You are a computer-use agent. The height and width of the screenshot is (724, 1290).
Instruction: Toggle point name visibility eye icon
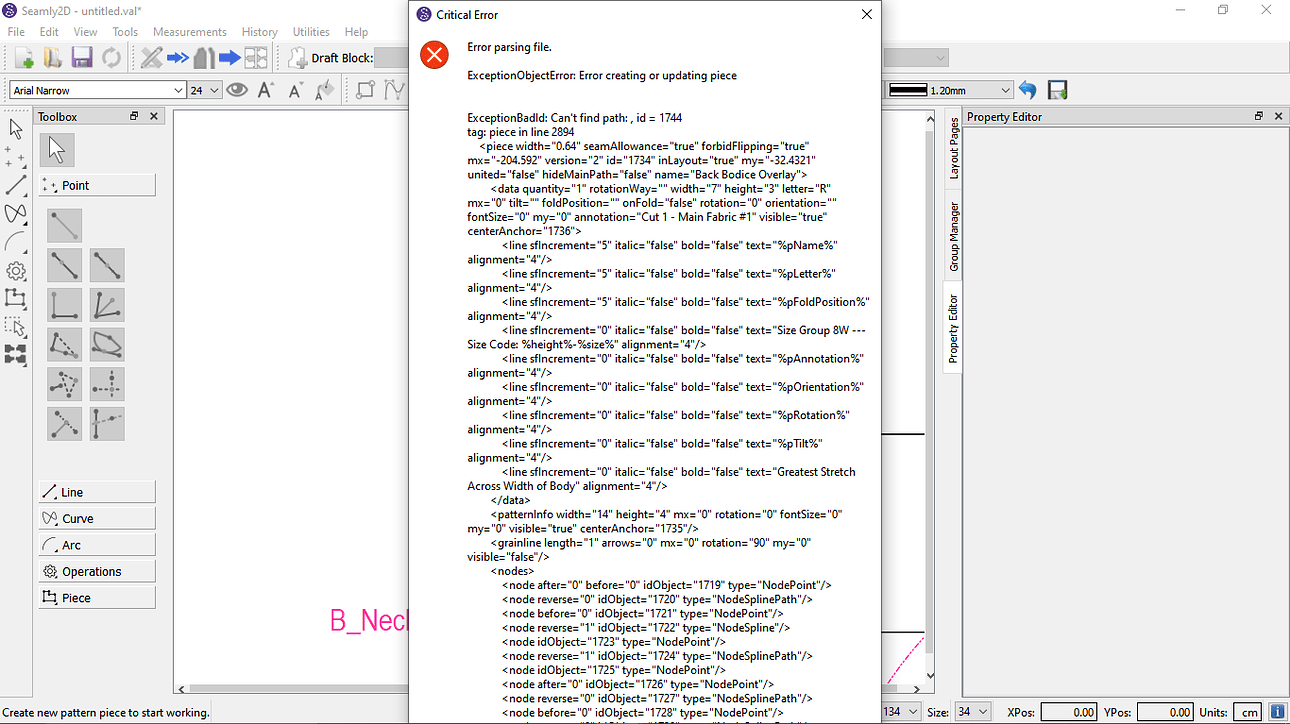click(x=237, y=90)
